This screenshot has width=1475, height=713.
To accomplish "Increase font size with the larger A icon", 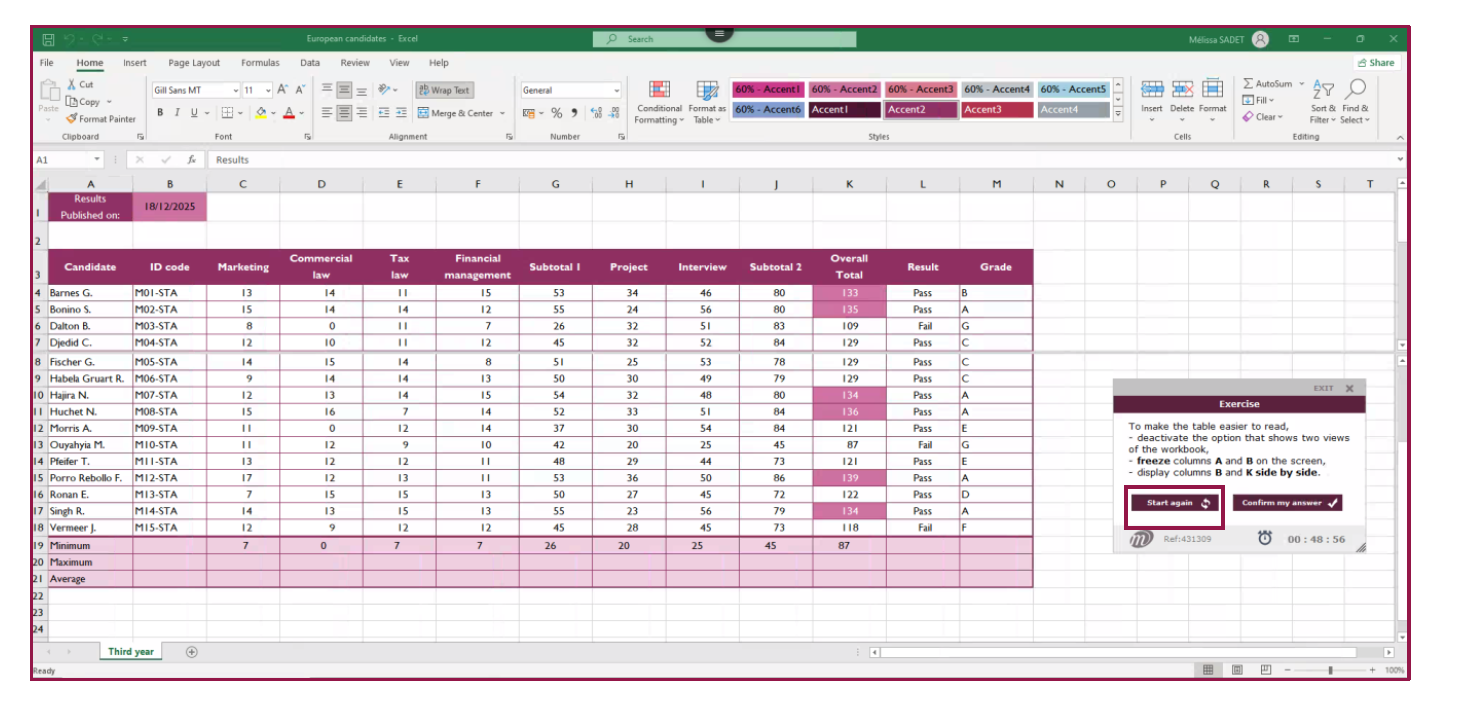I will pyautogui.click(x=283, y=90).
